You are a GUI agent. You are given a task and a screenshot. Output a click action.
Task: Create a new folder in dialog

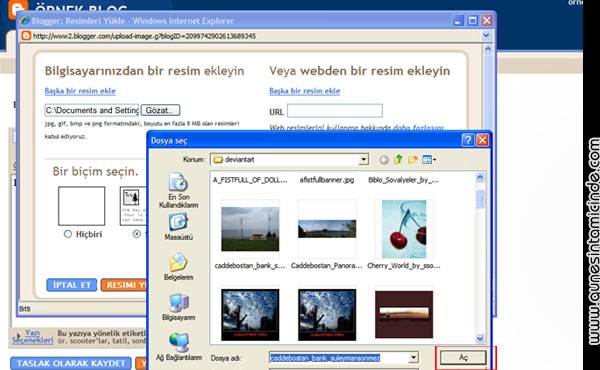click(412, 160)
